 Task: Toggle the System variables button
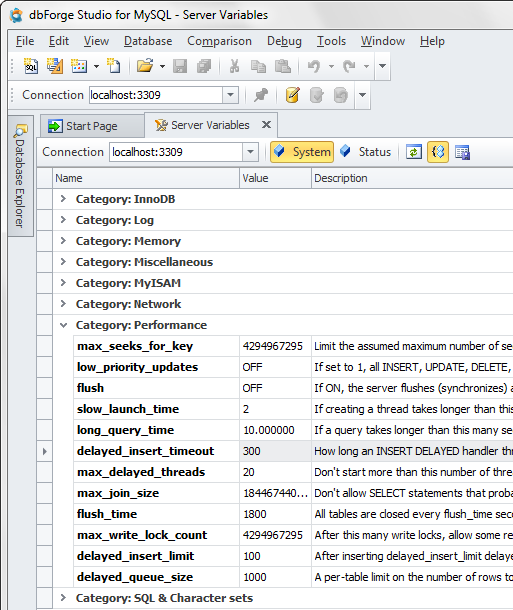pos(302,152)
